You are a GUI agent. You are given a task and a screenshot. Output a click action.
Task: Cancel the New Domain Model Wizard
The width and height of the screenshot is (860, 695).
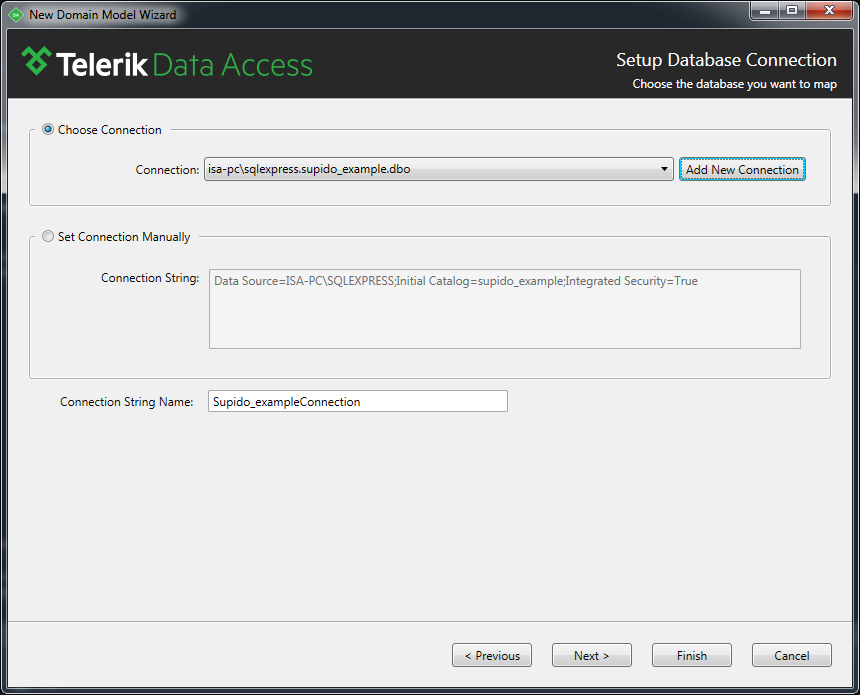791,655
